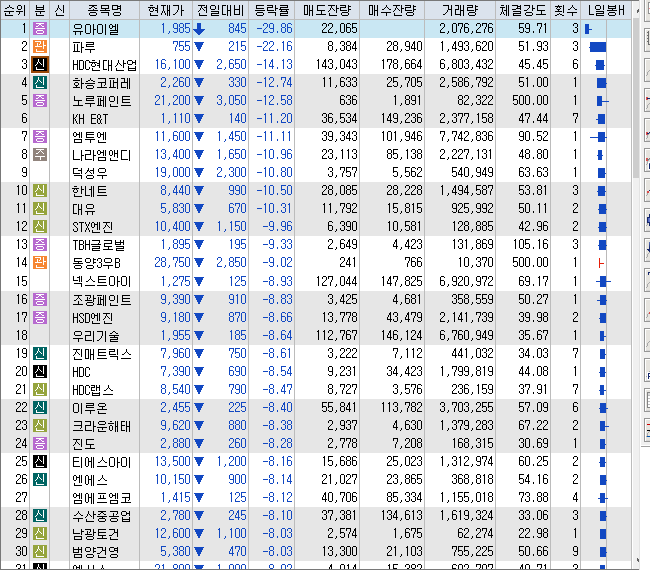Click the black 신 badge beside 티에스아이
Image resolution: width=650 pixels, height=570 pixels.
click(x=40, y=461)
